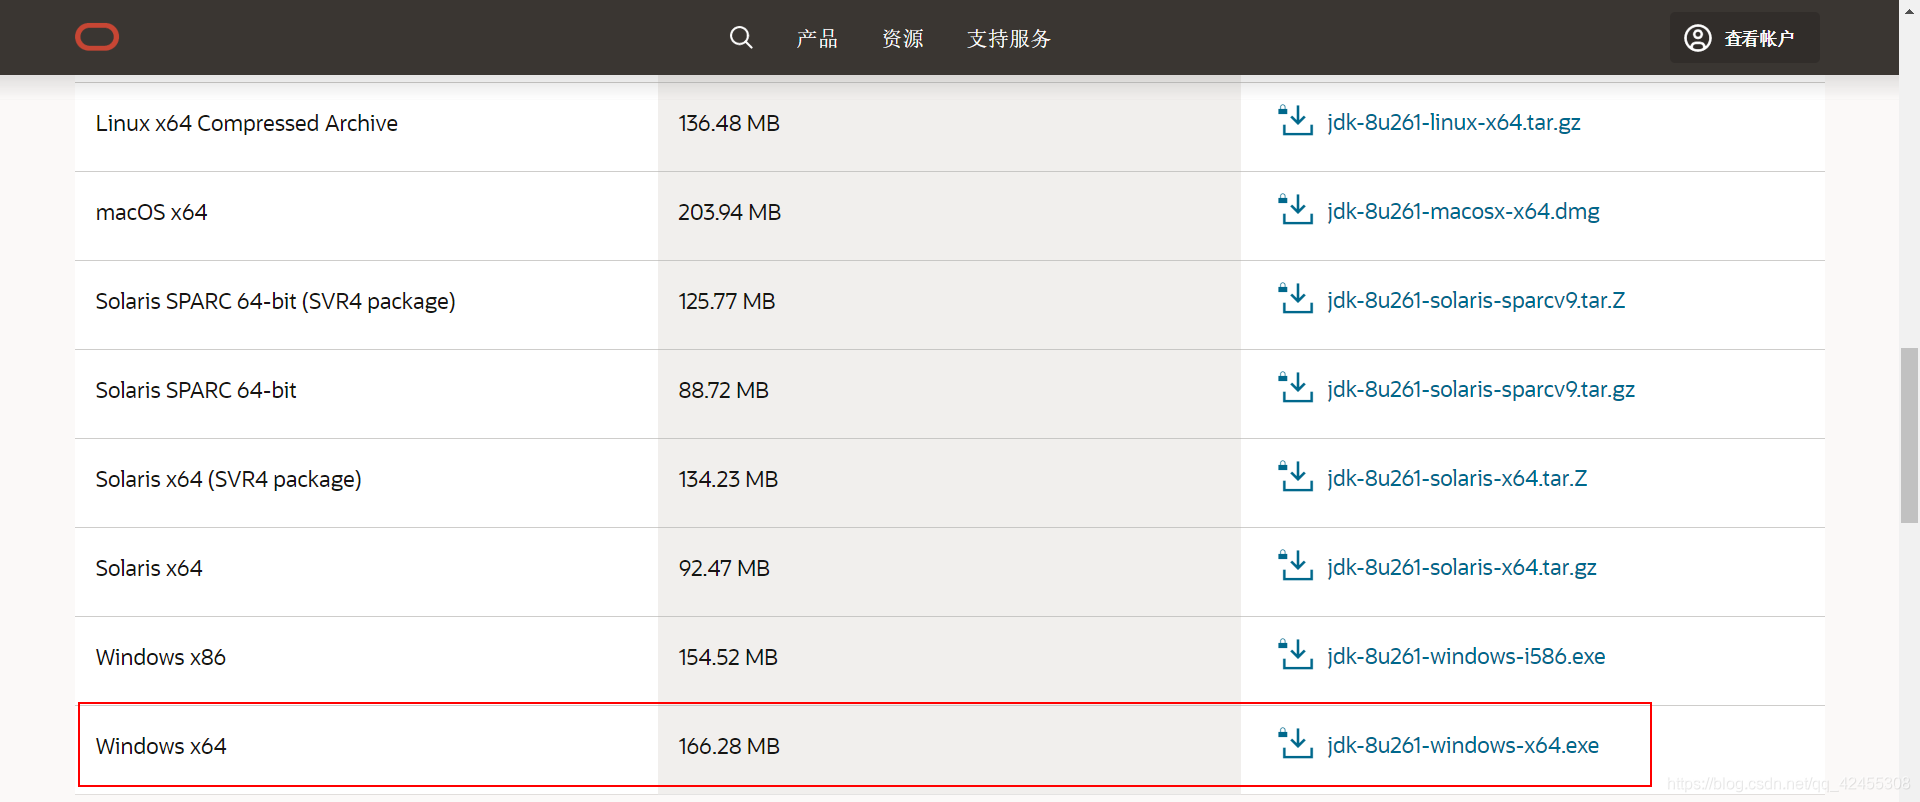
Task: Click download icon for jdk-8u261-solaris-x64.tar.Z
Action: (1296, 477)
